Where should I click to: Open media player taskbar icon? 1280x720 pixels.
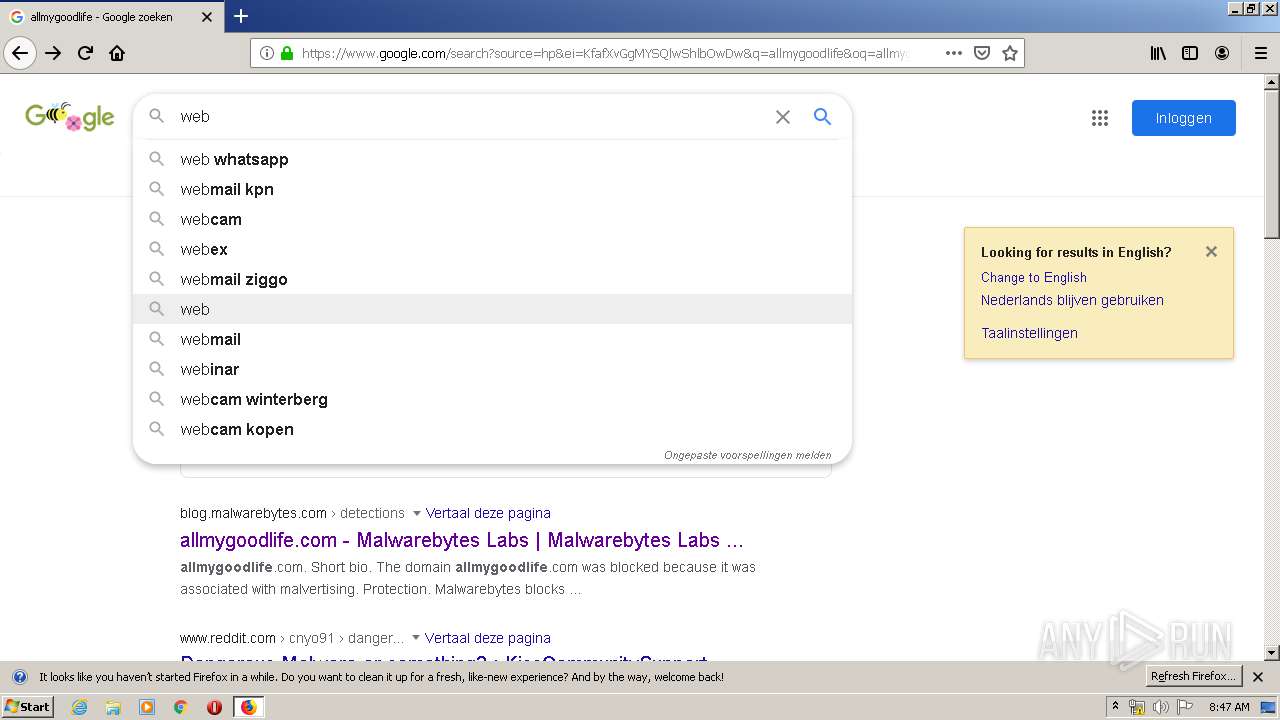pos(147,707)
